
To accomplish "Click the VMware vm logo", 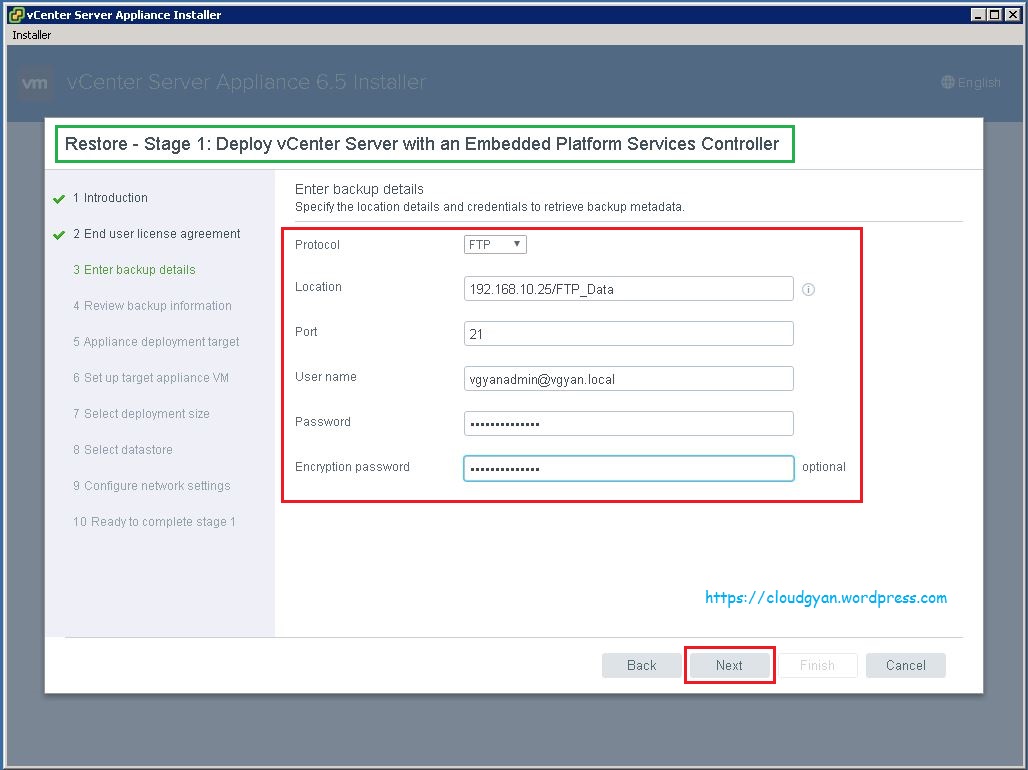I will 36,83.
